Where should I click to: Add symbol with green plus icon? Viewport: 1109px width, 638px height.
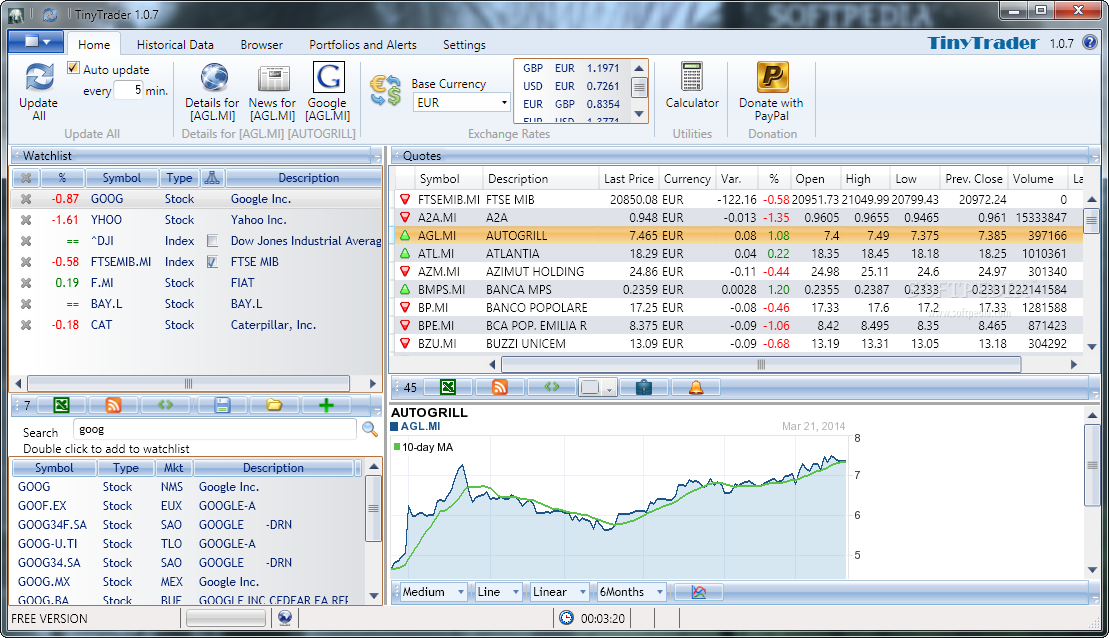coord(326,405)
